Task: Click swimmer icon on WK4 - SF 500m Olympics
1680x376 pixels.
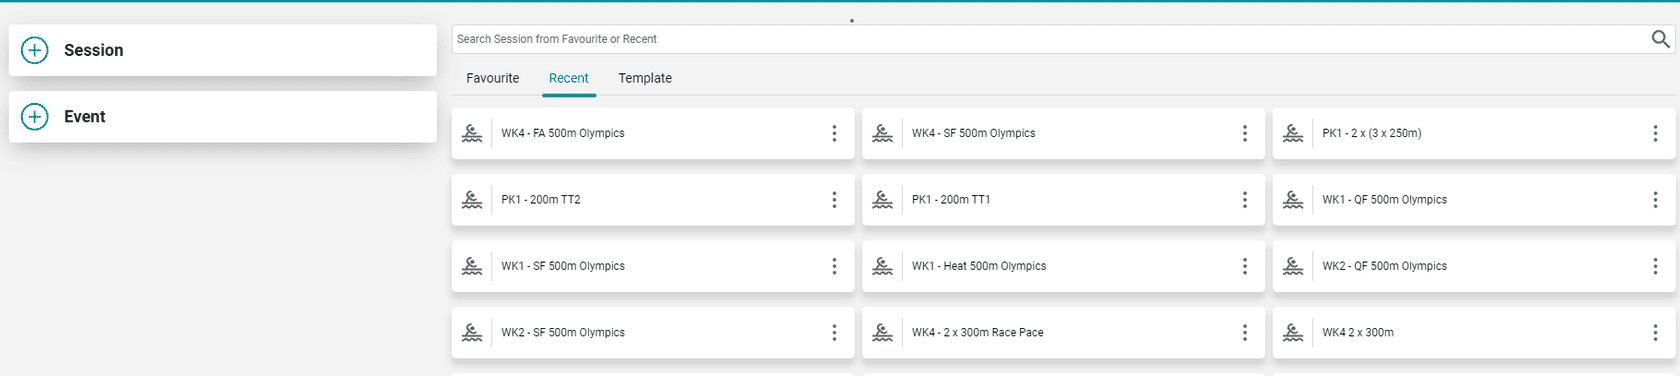Action: pos(882,133)
